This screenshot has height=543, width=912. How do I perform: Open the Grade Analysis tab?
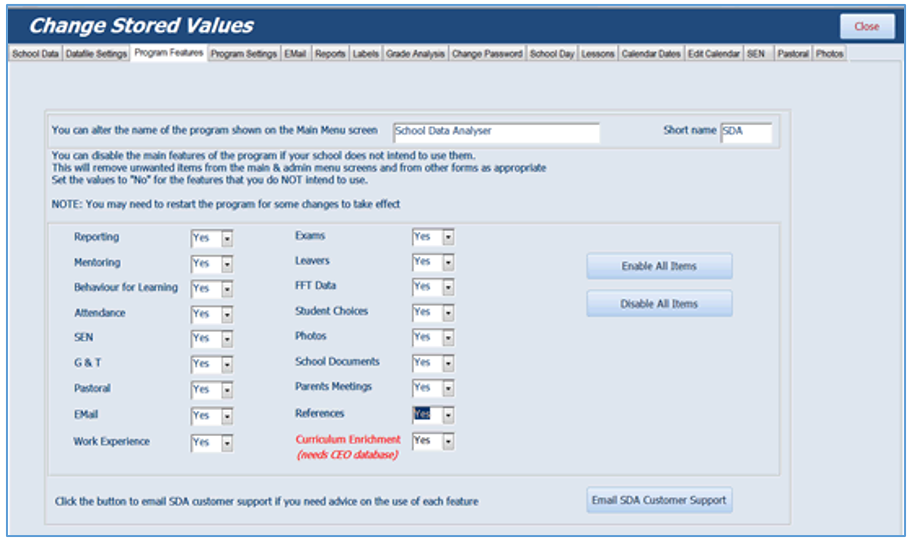tap(415, 53)
